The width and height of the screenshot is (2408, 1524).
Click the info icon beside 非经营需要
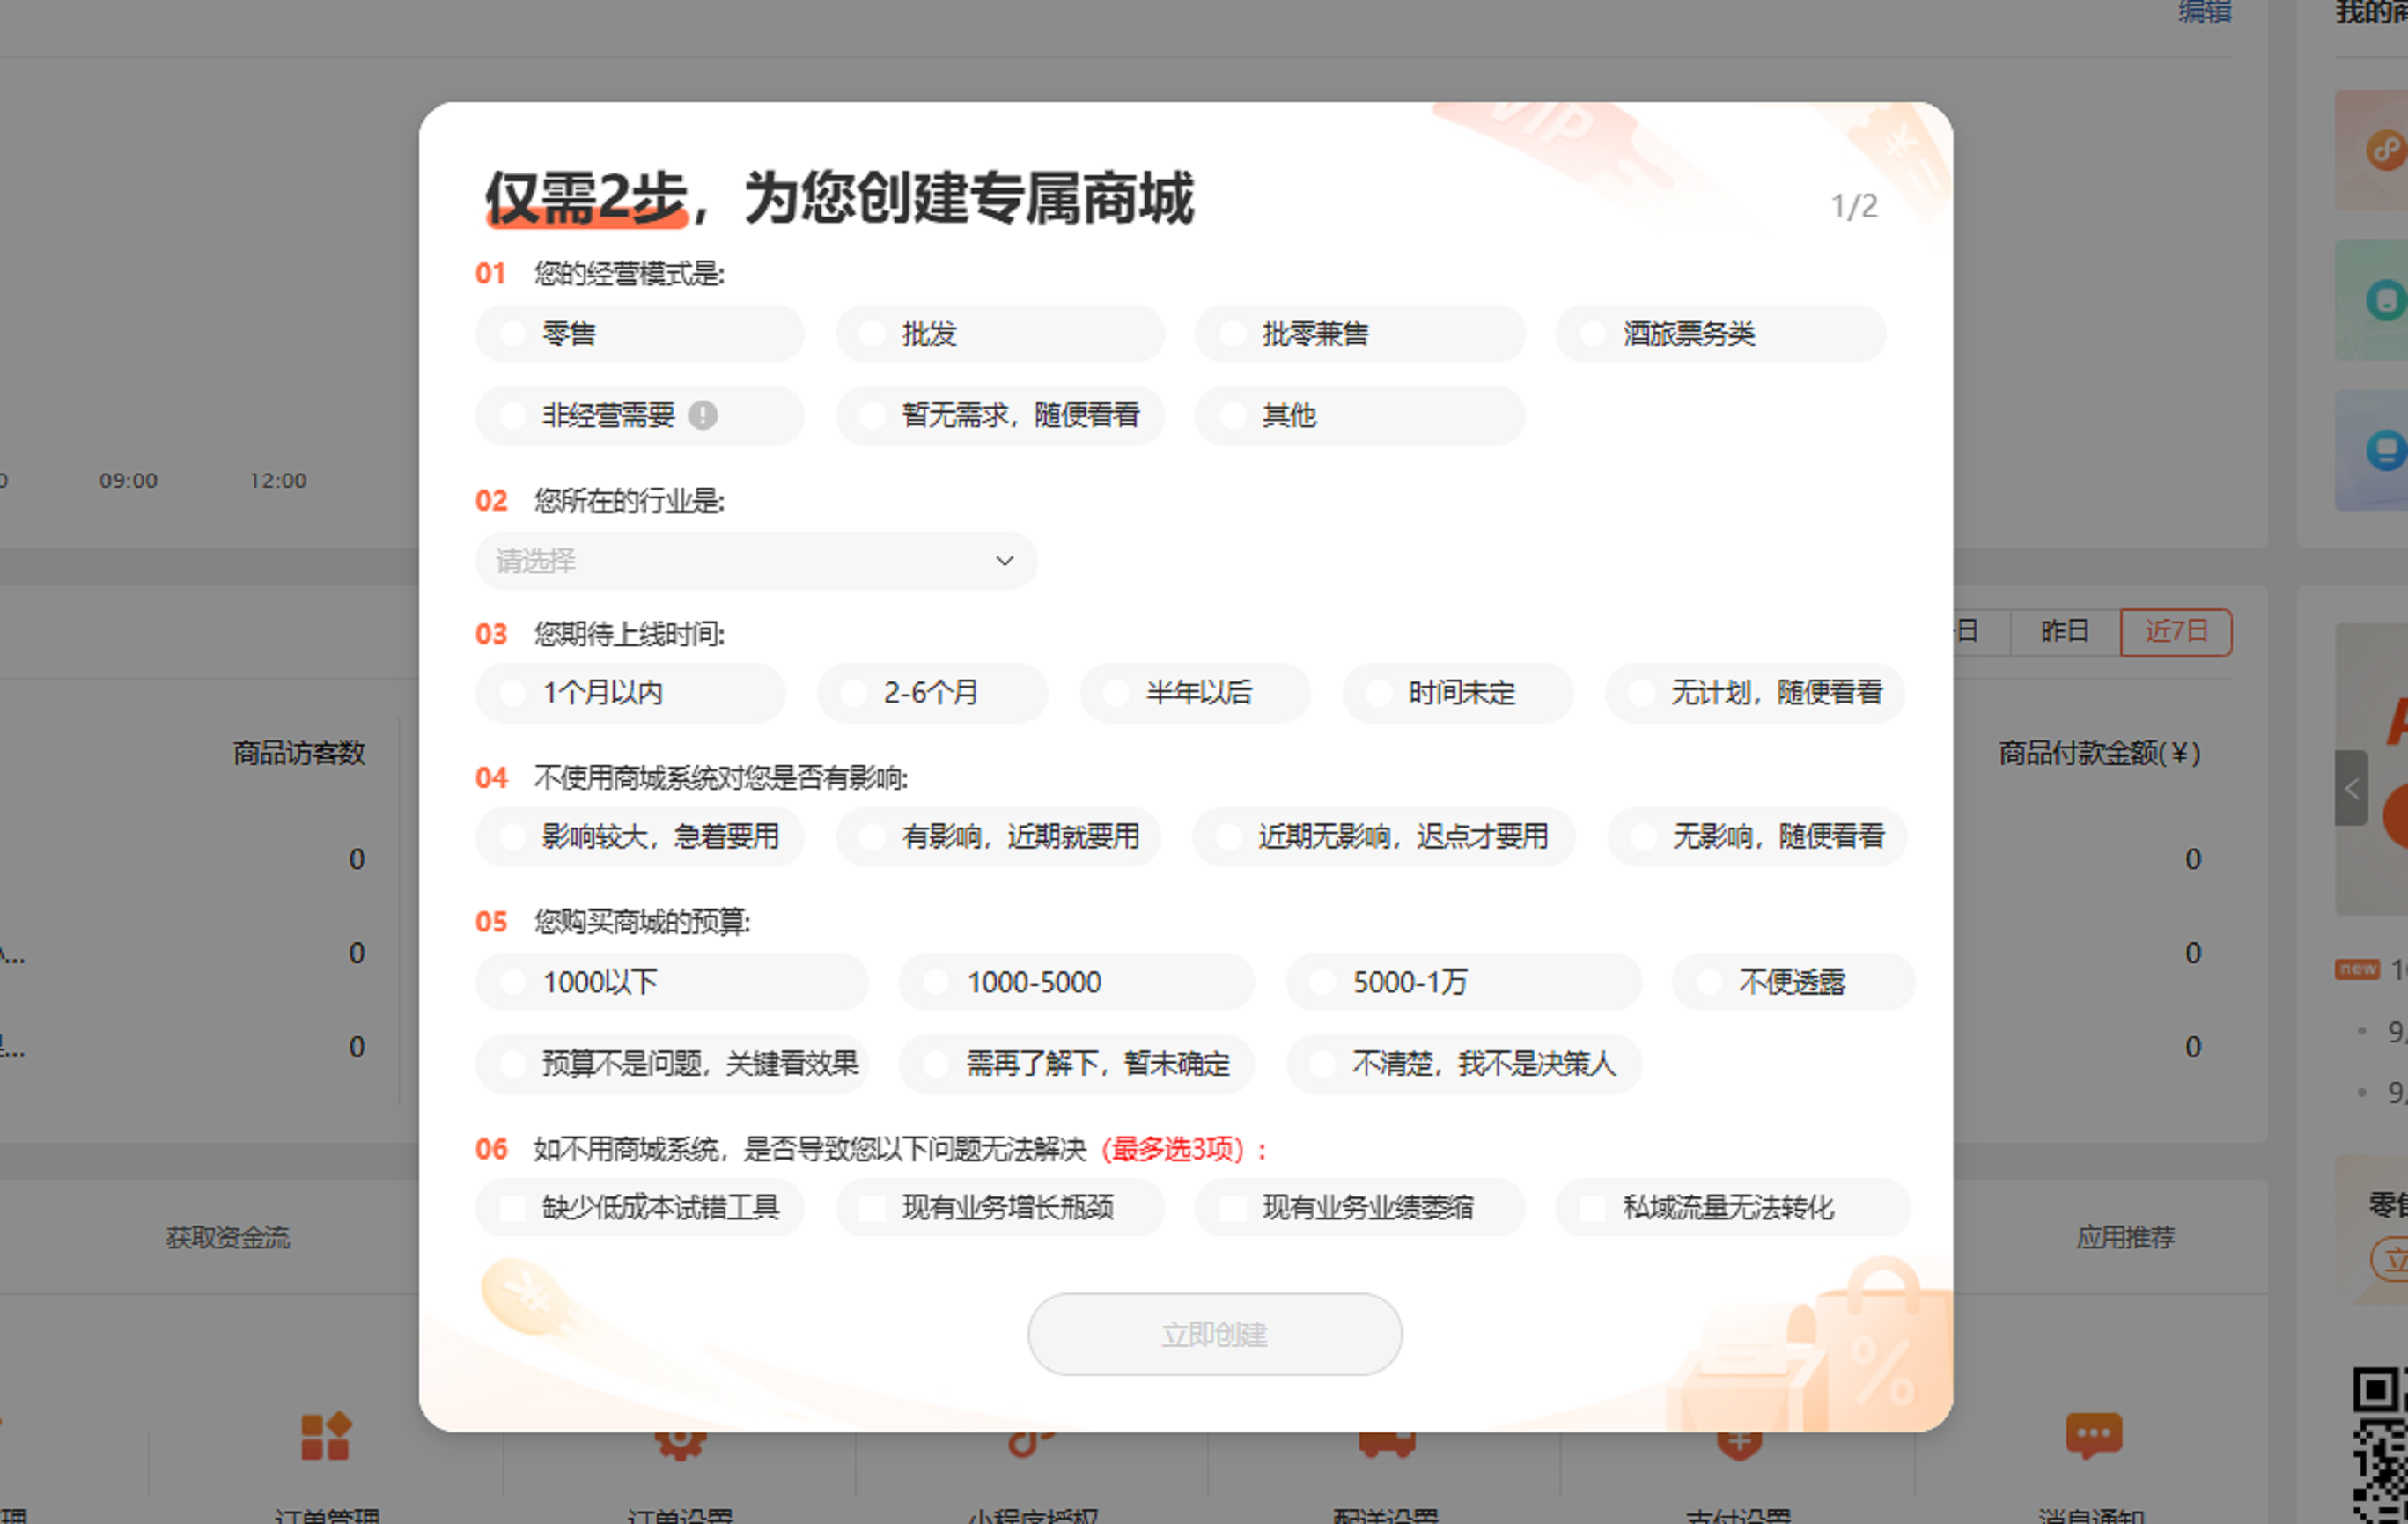tap(702, 415)
